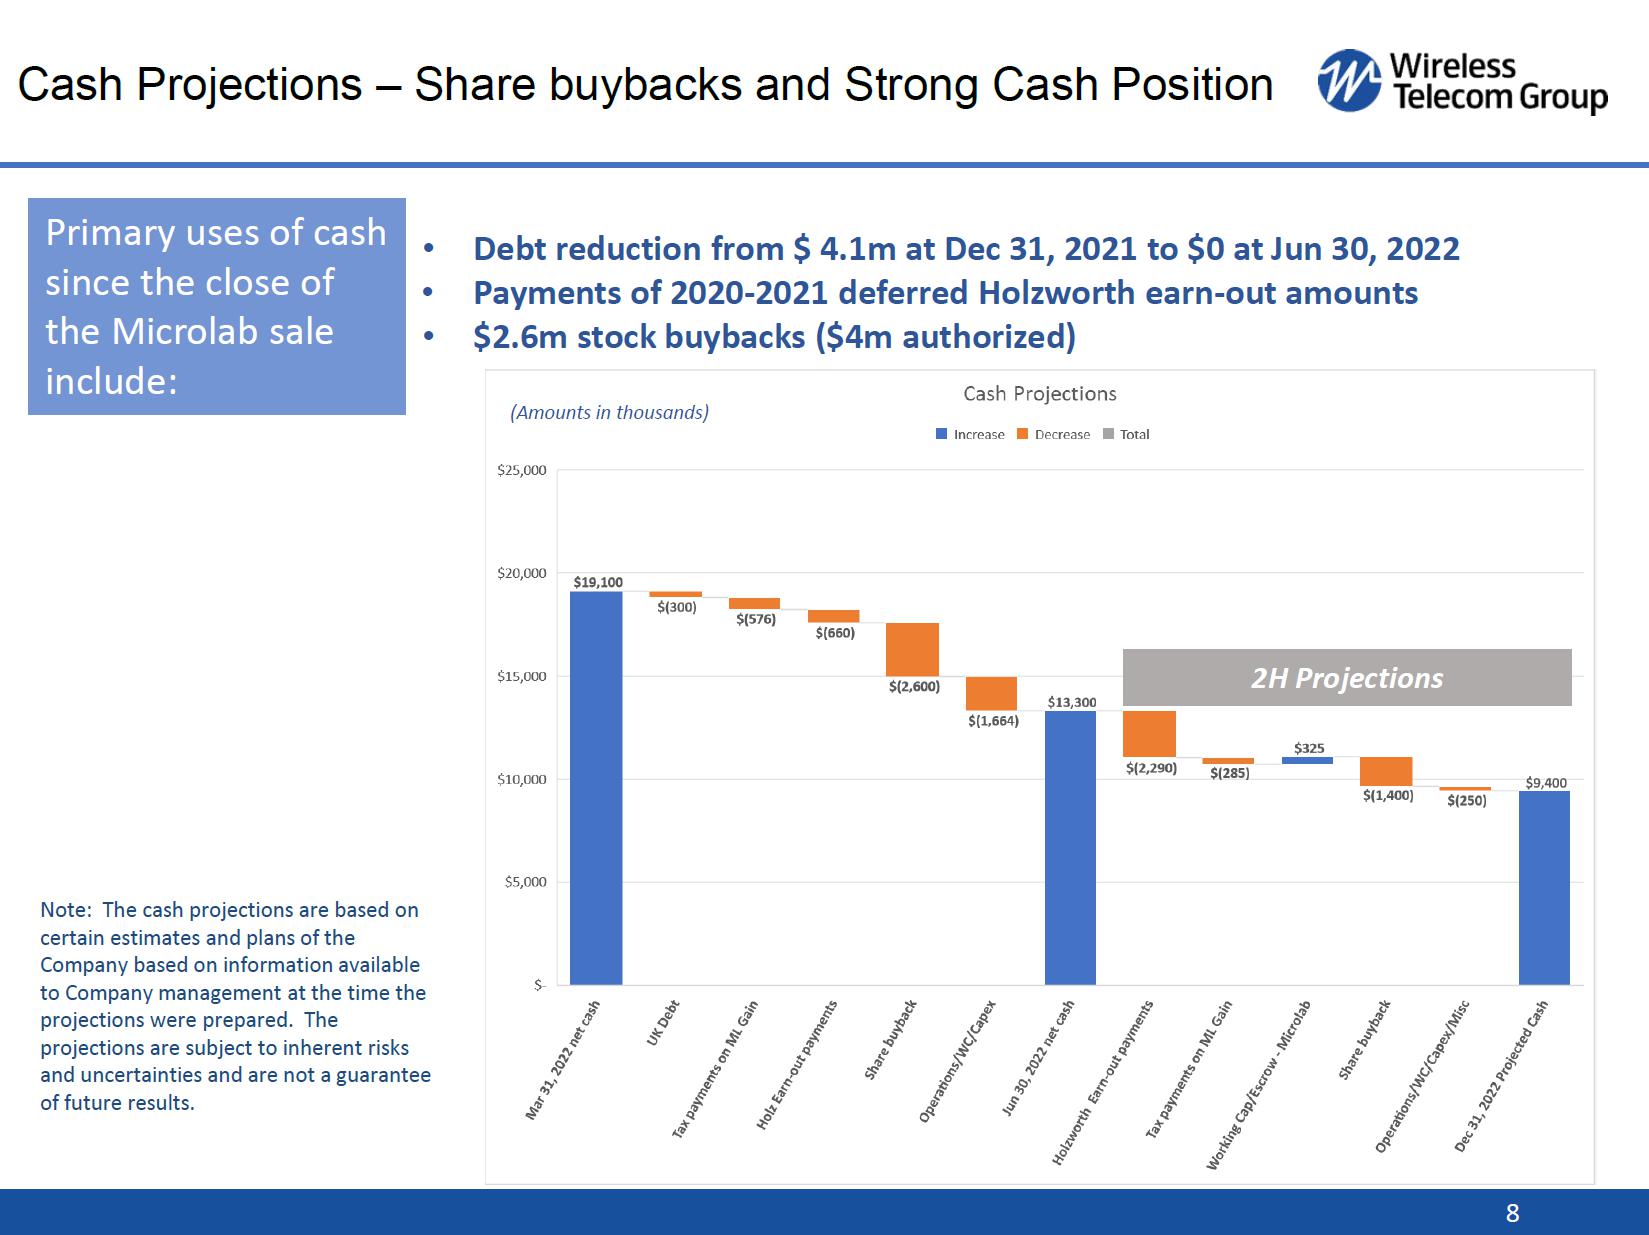Click the Cash Projections chart title
The height and width of the screenshot is (1235, 1649).
click(1039, 394)
